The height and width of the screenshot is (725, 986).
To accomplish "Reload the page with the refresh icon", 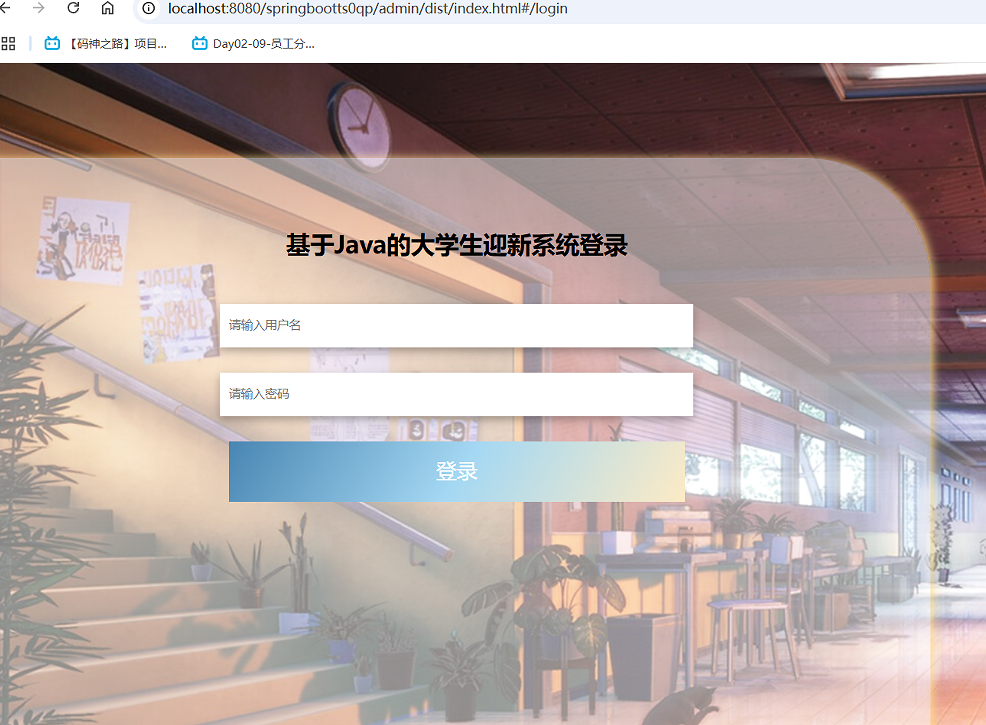I will [x=73, y=8].
